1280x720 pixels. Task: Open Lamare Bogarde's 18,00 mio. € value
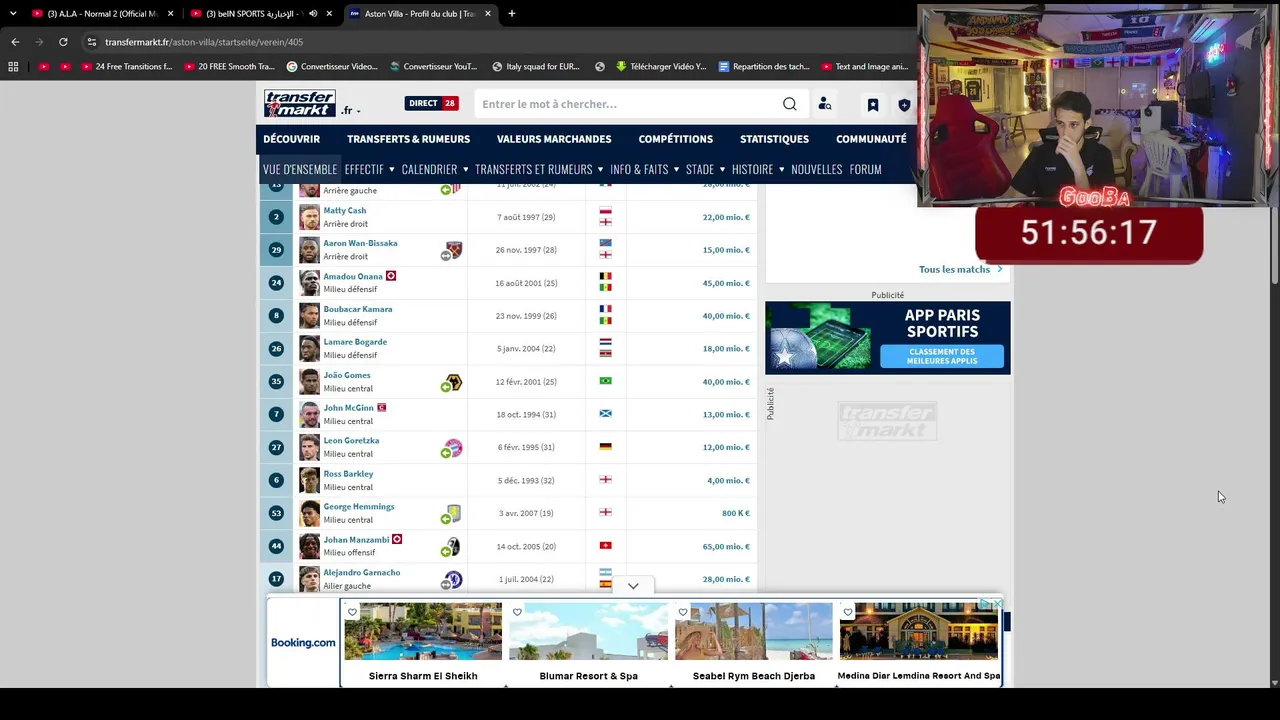pos(726,349)
